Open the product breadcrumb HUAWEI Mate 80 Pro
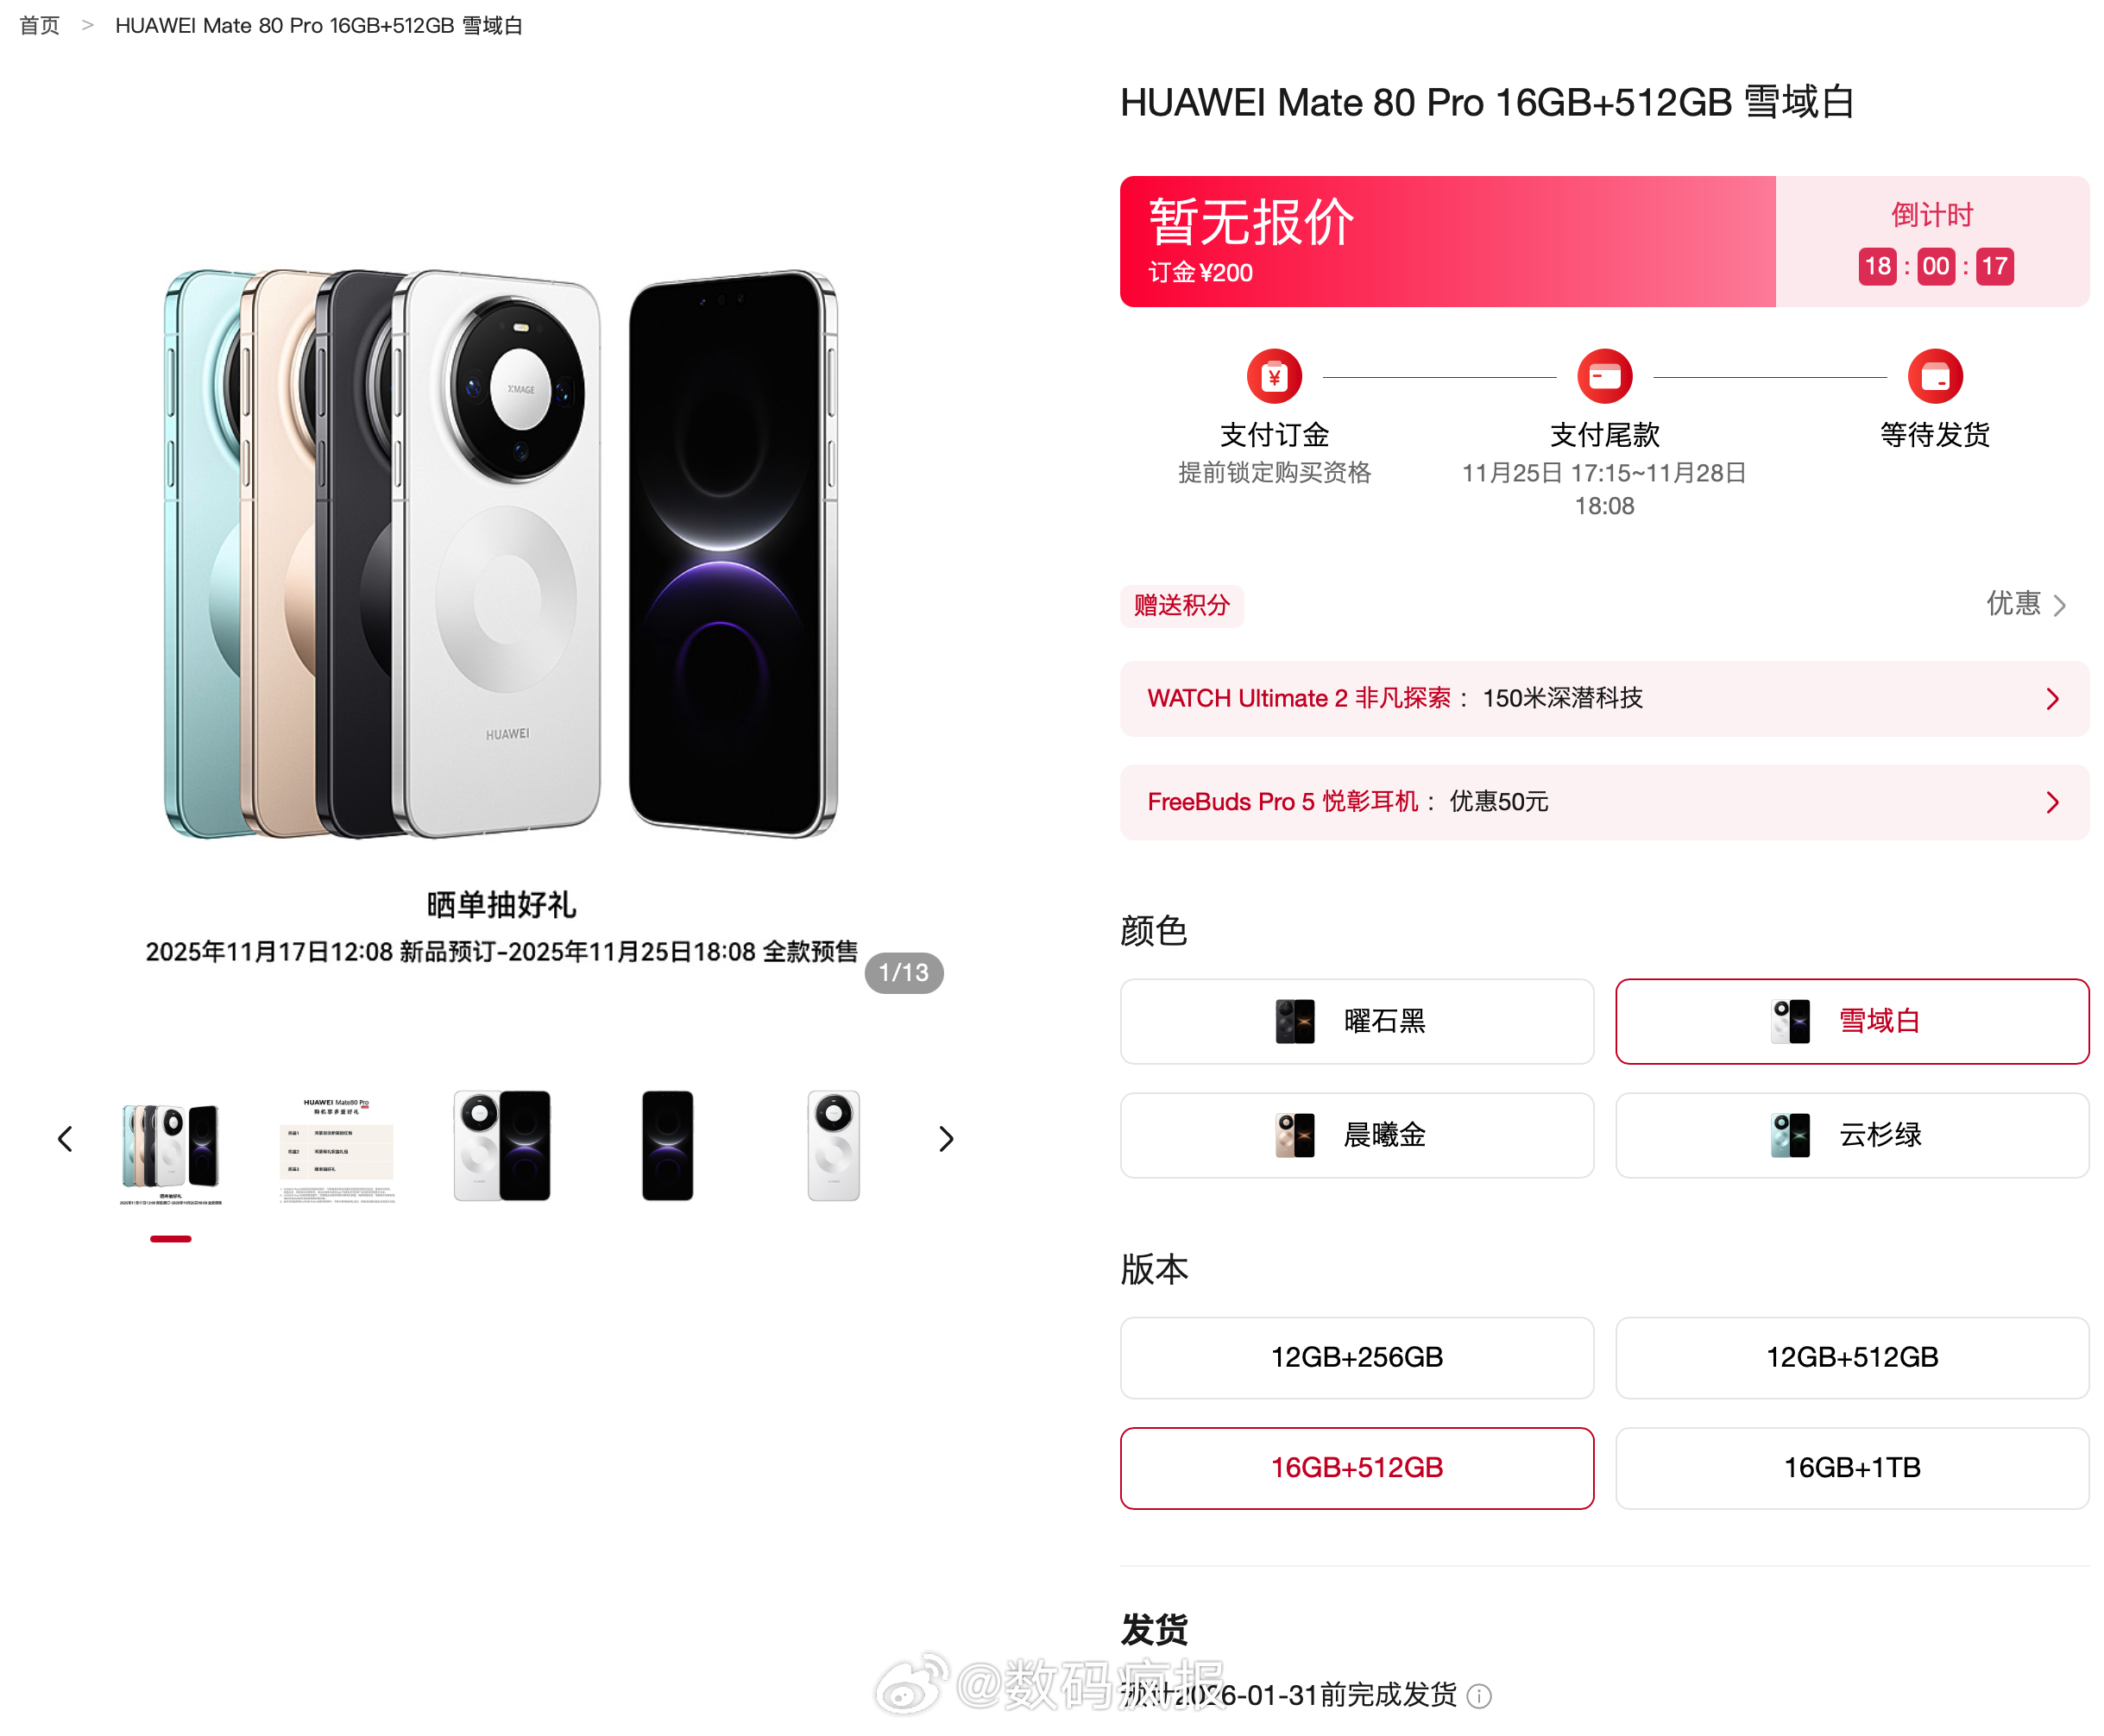 [x=319, y=25]
